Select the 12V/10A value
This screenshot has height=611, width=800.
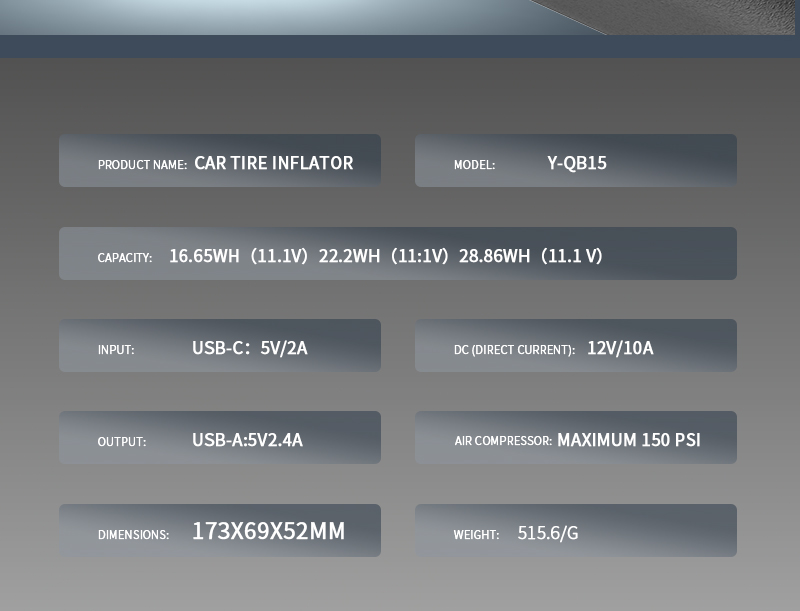620,348
